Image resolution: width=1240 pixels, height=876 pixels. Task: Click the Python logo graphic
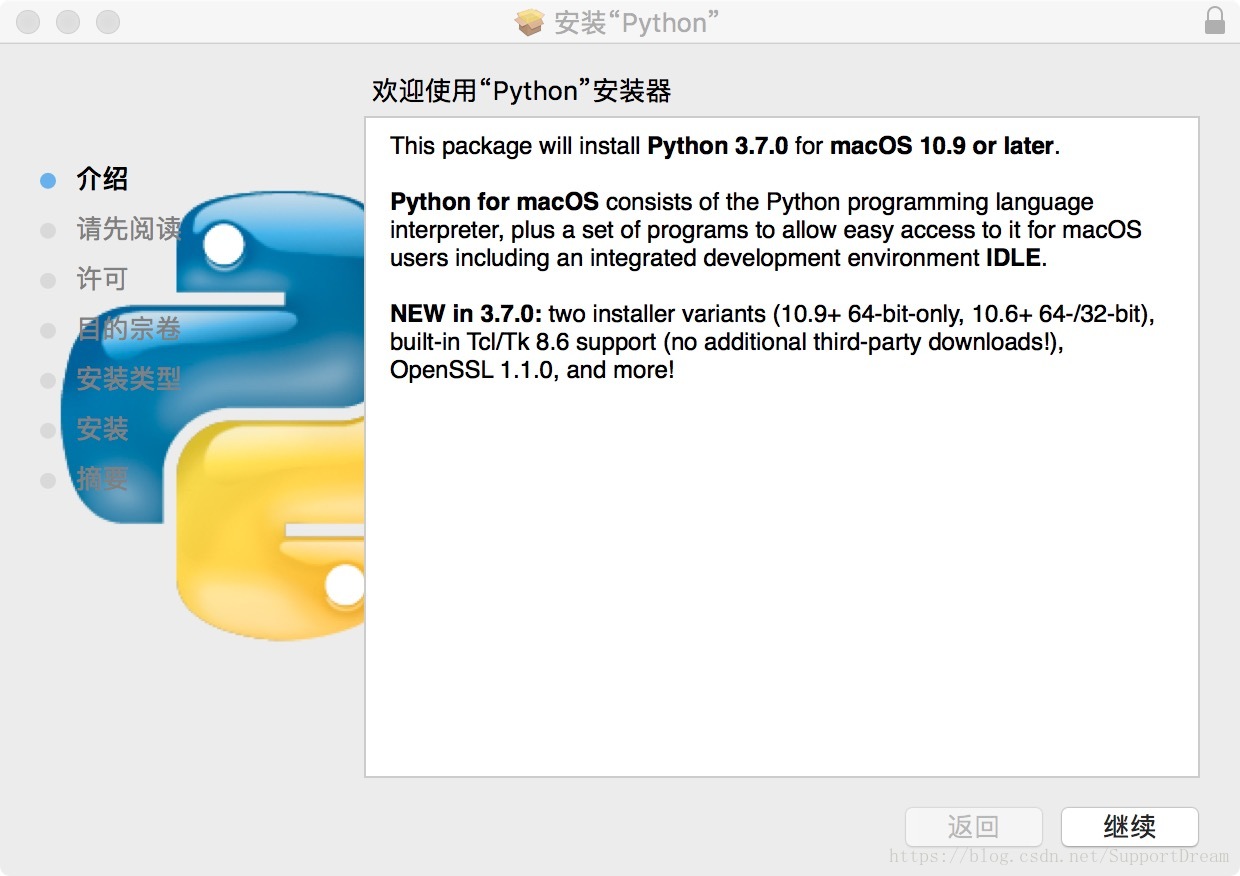pyautogui.click(x=212, y=416)
